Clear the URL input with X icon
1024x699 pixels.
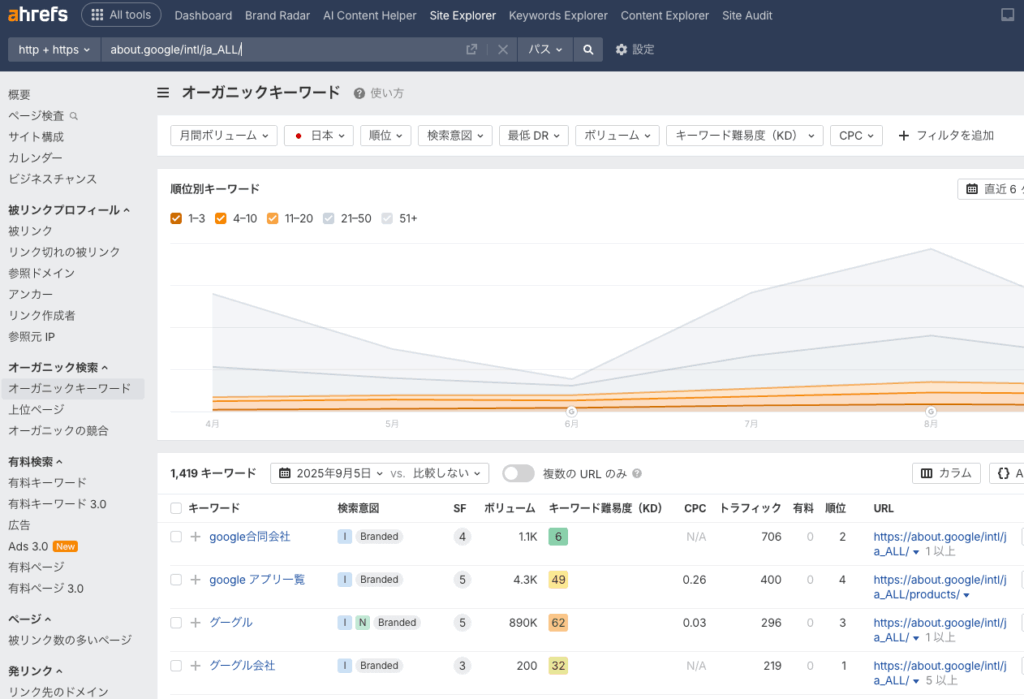point(502,49)
